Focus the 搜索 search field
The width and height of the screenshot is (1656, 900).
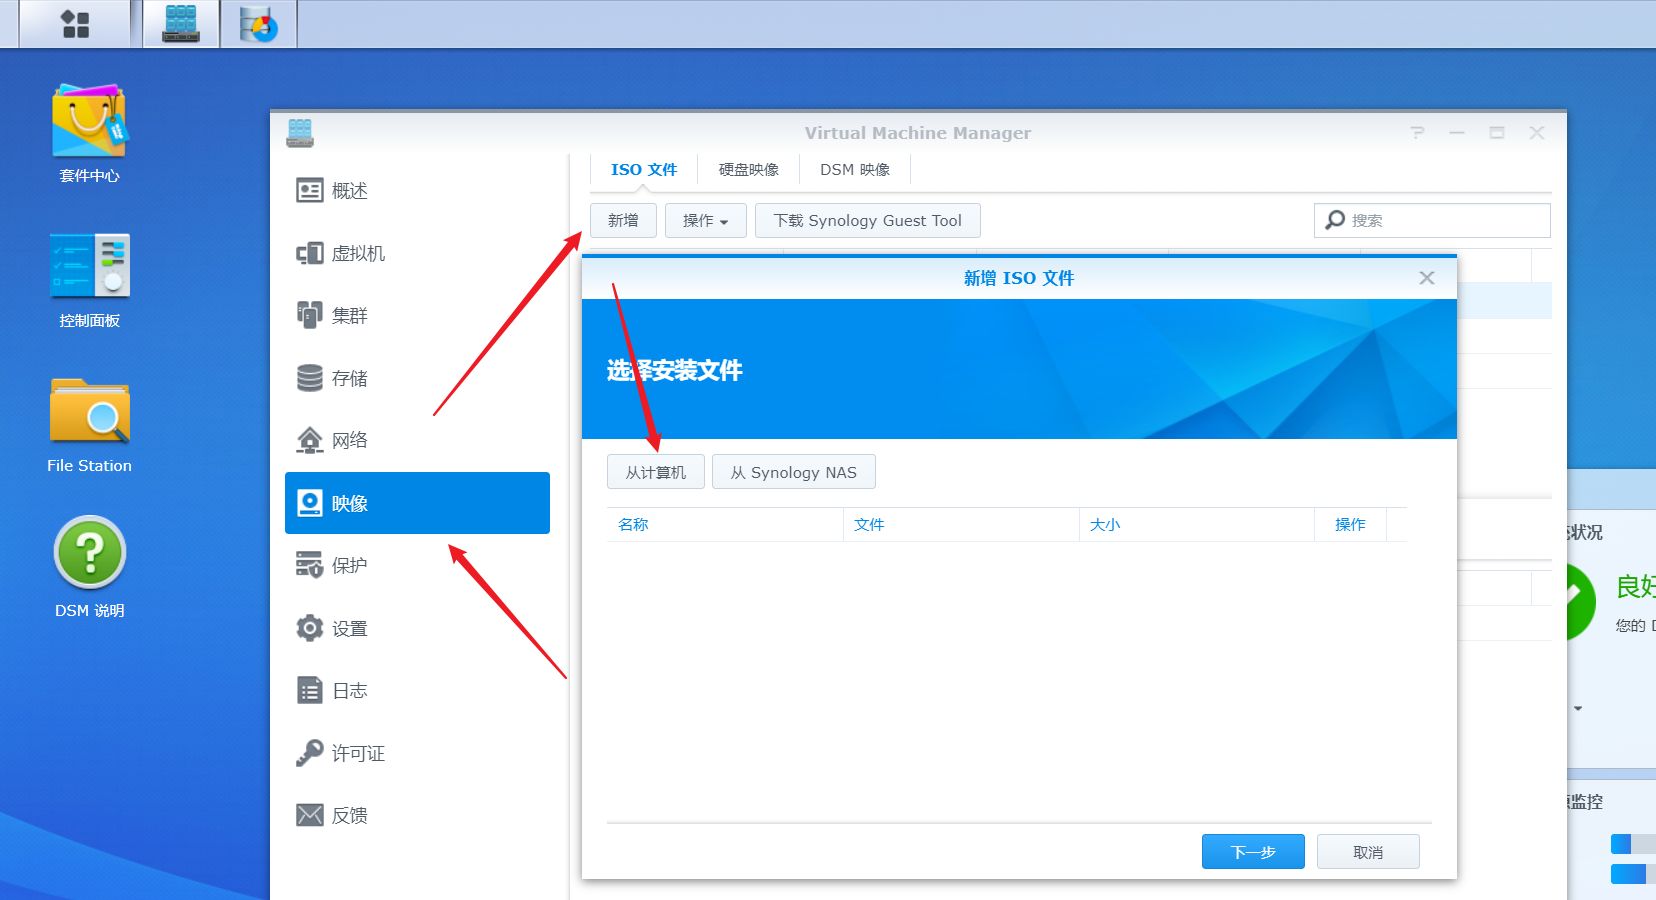click(1432, 220)
